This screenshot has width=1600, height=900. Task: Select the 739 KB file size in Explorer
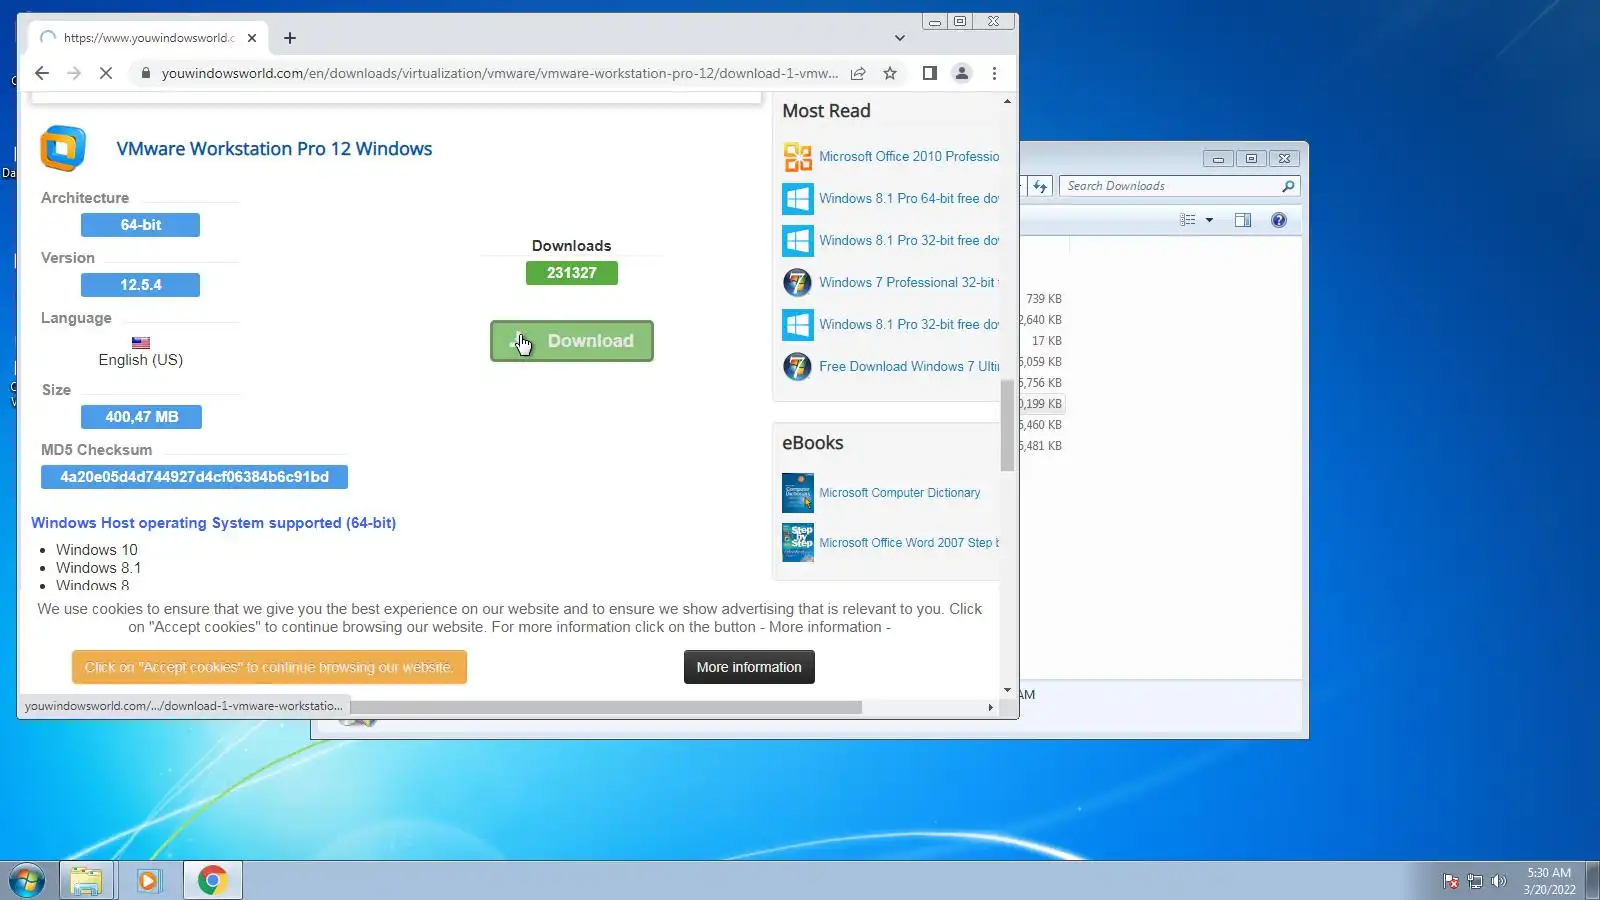pos(1044,299)
